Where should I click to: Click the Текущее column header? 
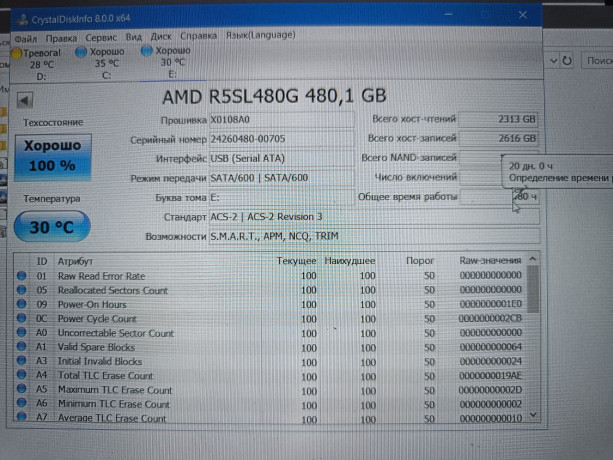click(x=296, y=261)
